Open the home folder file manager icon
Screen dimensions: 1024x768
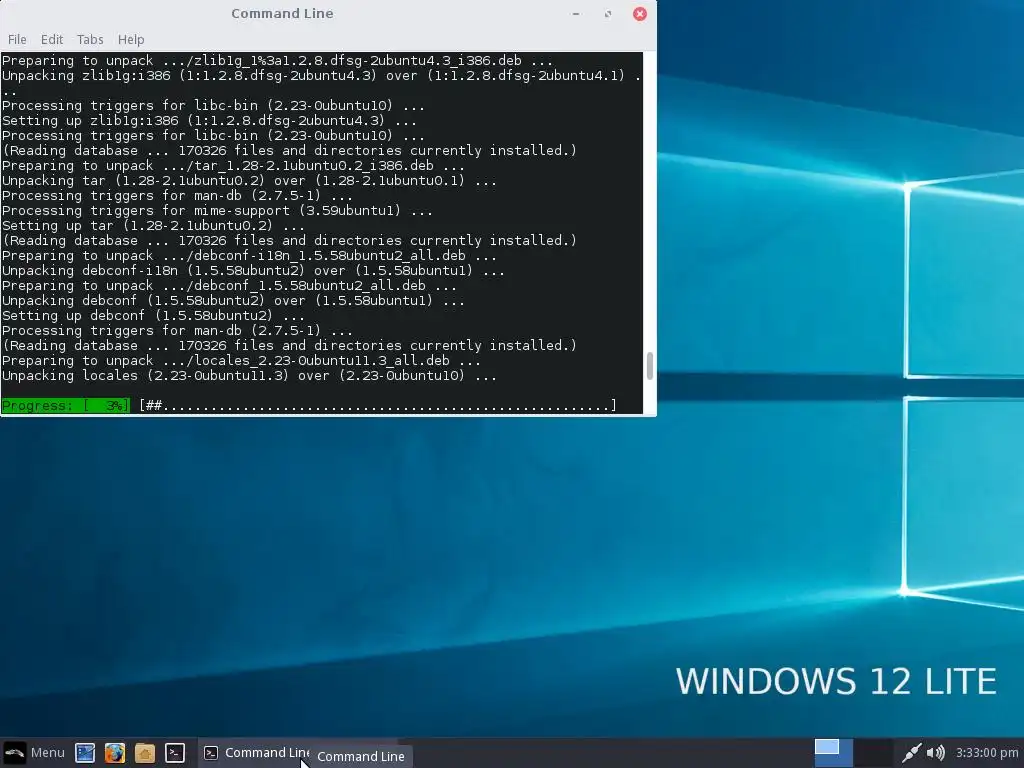(145, 752)
